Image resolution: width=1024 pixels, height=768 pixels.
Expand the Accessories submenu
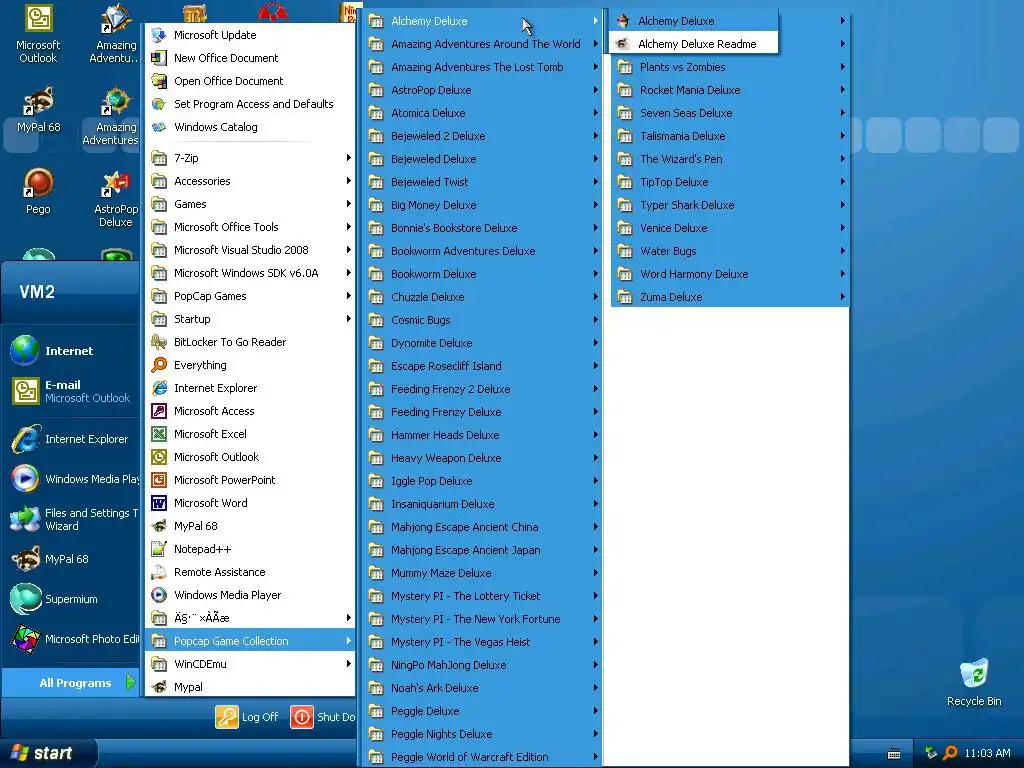click(x=249, y=181)
